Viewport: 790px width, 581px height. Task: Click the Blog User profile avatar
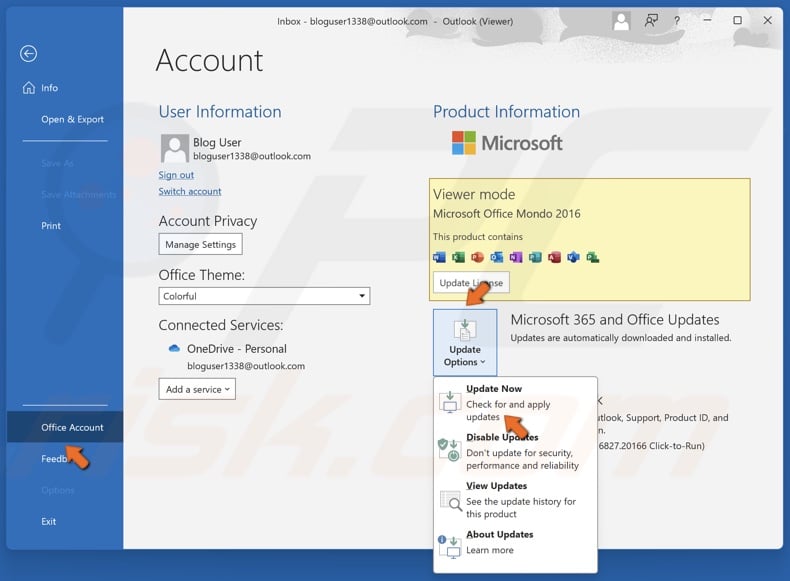click(x=175, y=148)
